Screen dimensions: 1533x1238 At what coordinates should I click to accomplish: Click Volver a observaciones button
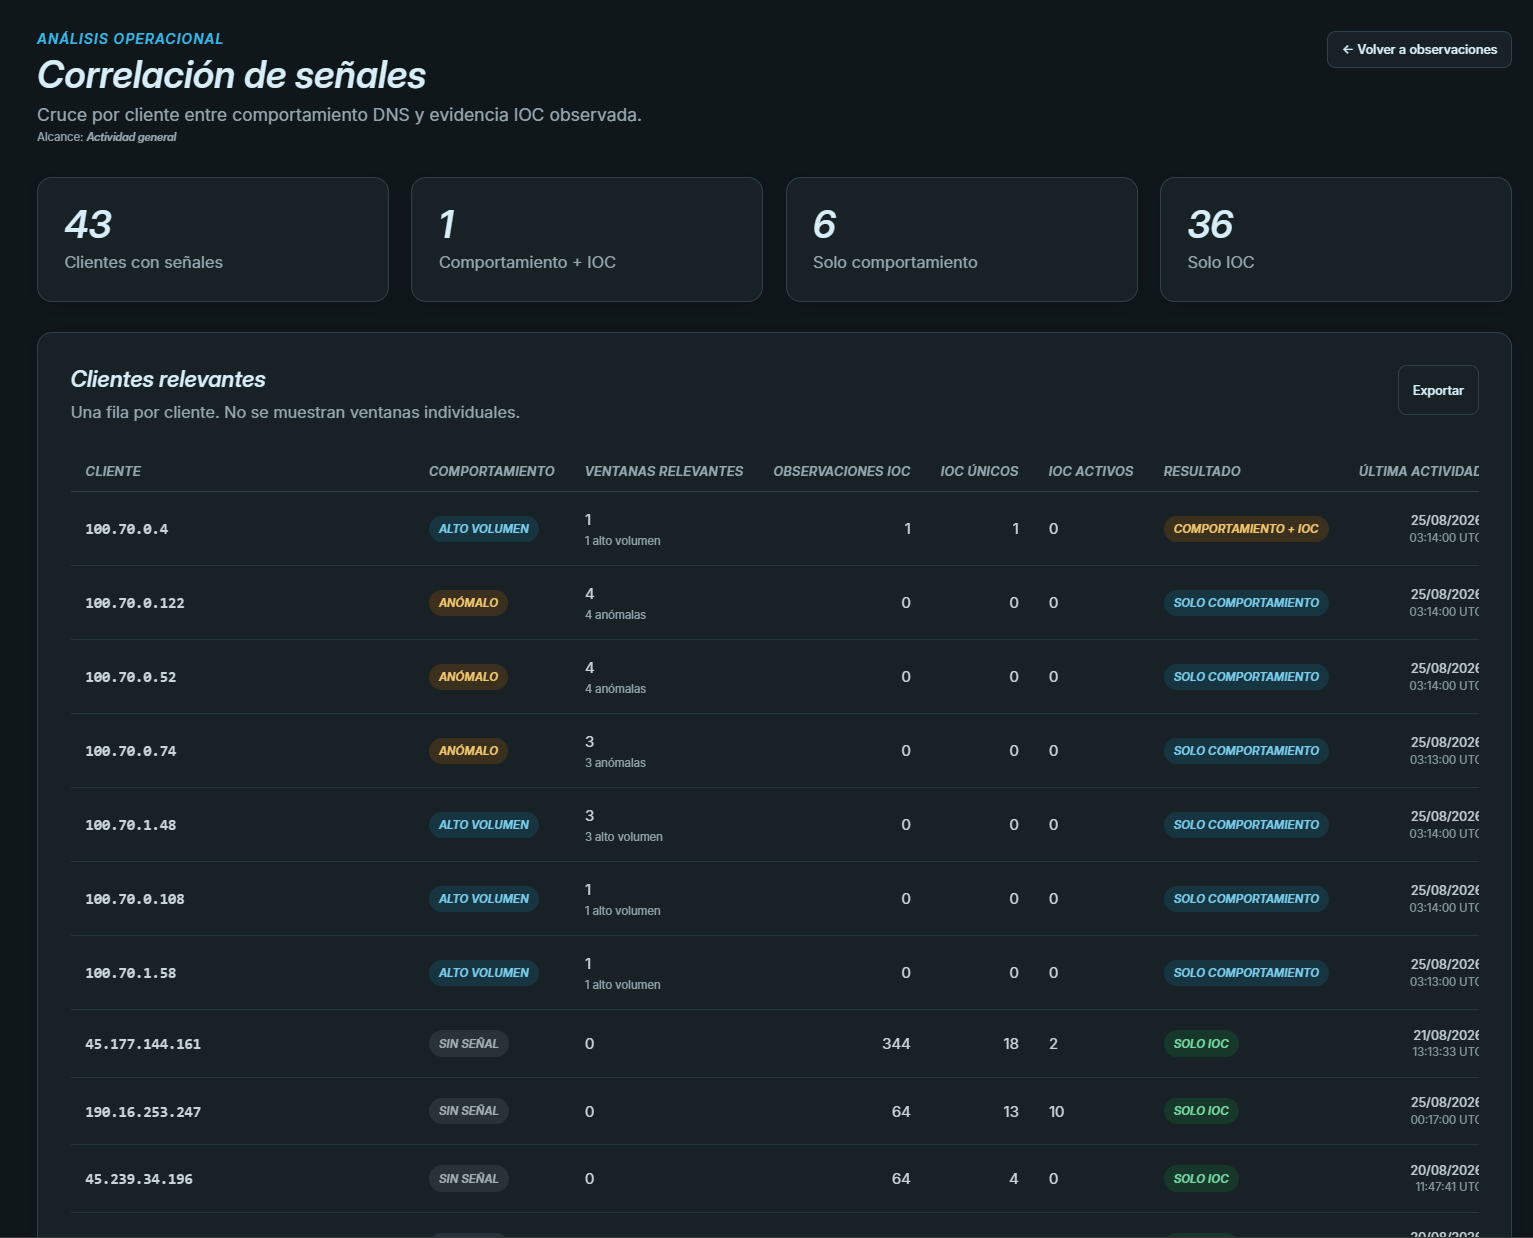coord(1418,49)
